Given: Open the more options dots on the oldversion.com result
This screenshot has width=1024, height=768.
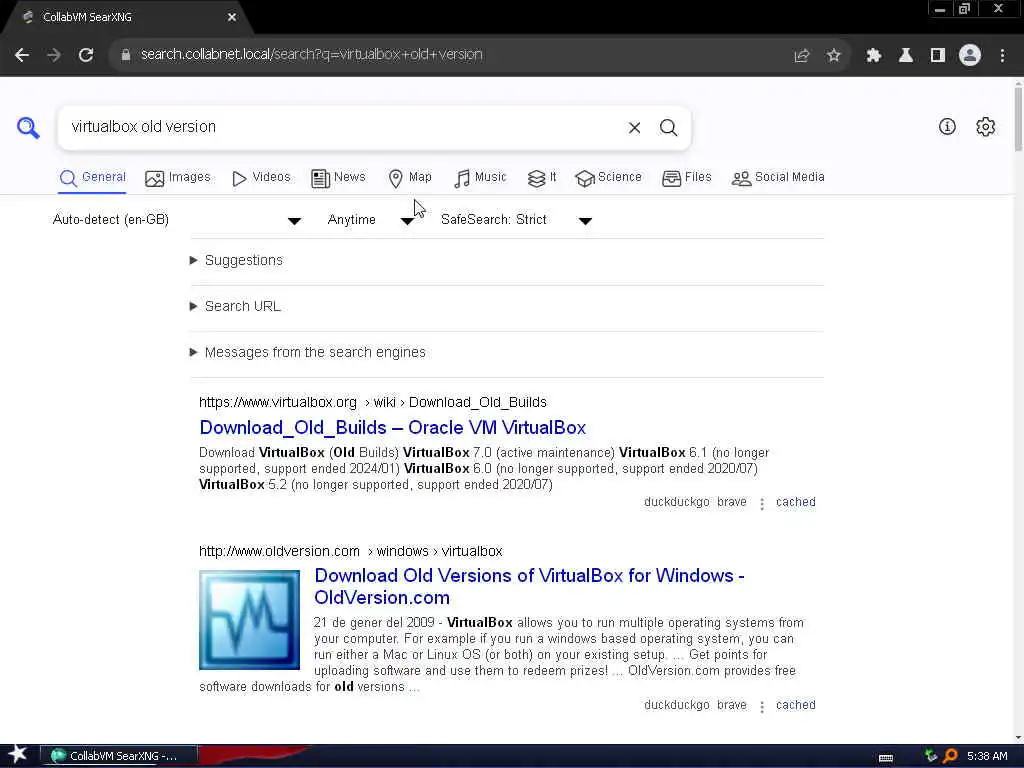Looking at the screenshot, I should click(761, 707).
